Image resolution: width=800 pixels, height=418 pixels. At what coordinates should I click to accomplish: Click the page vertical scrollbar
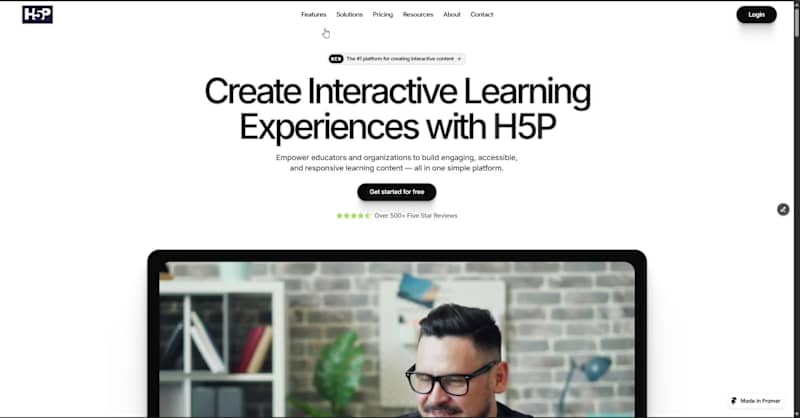coord(796,209)
